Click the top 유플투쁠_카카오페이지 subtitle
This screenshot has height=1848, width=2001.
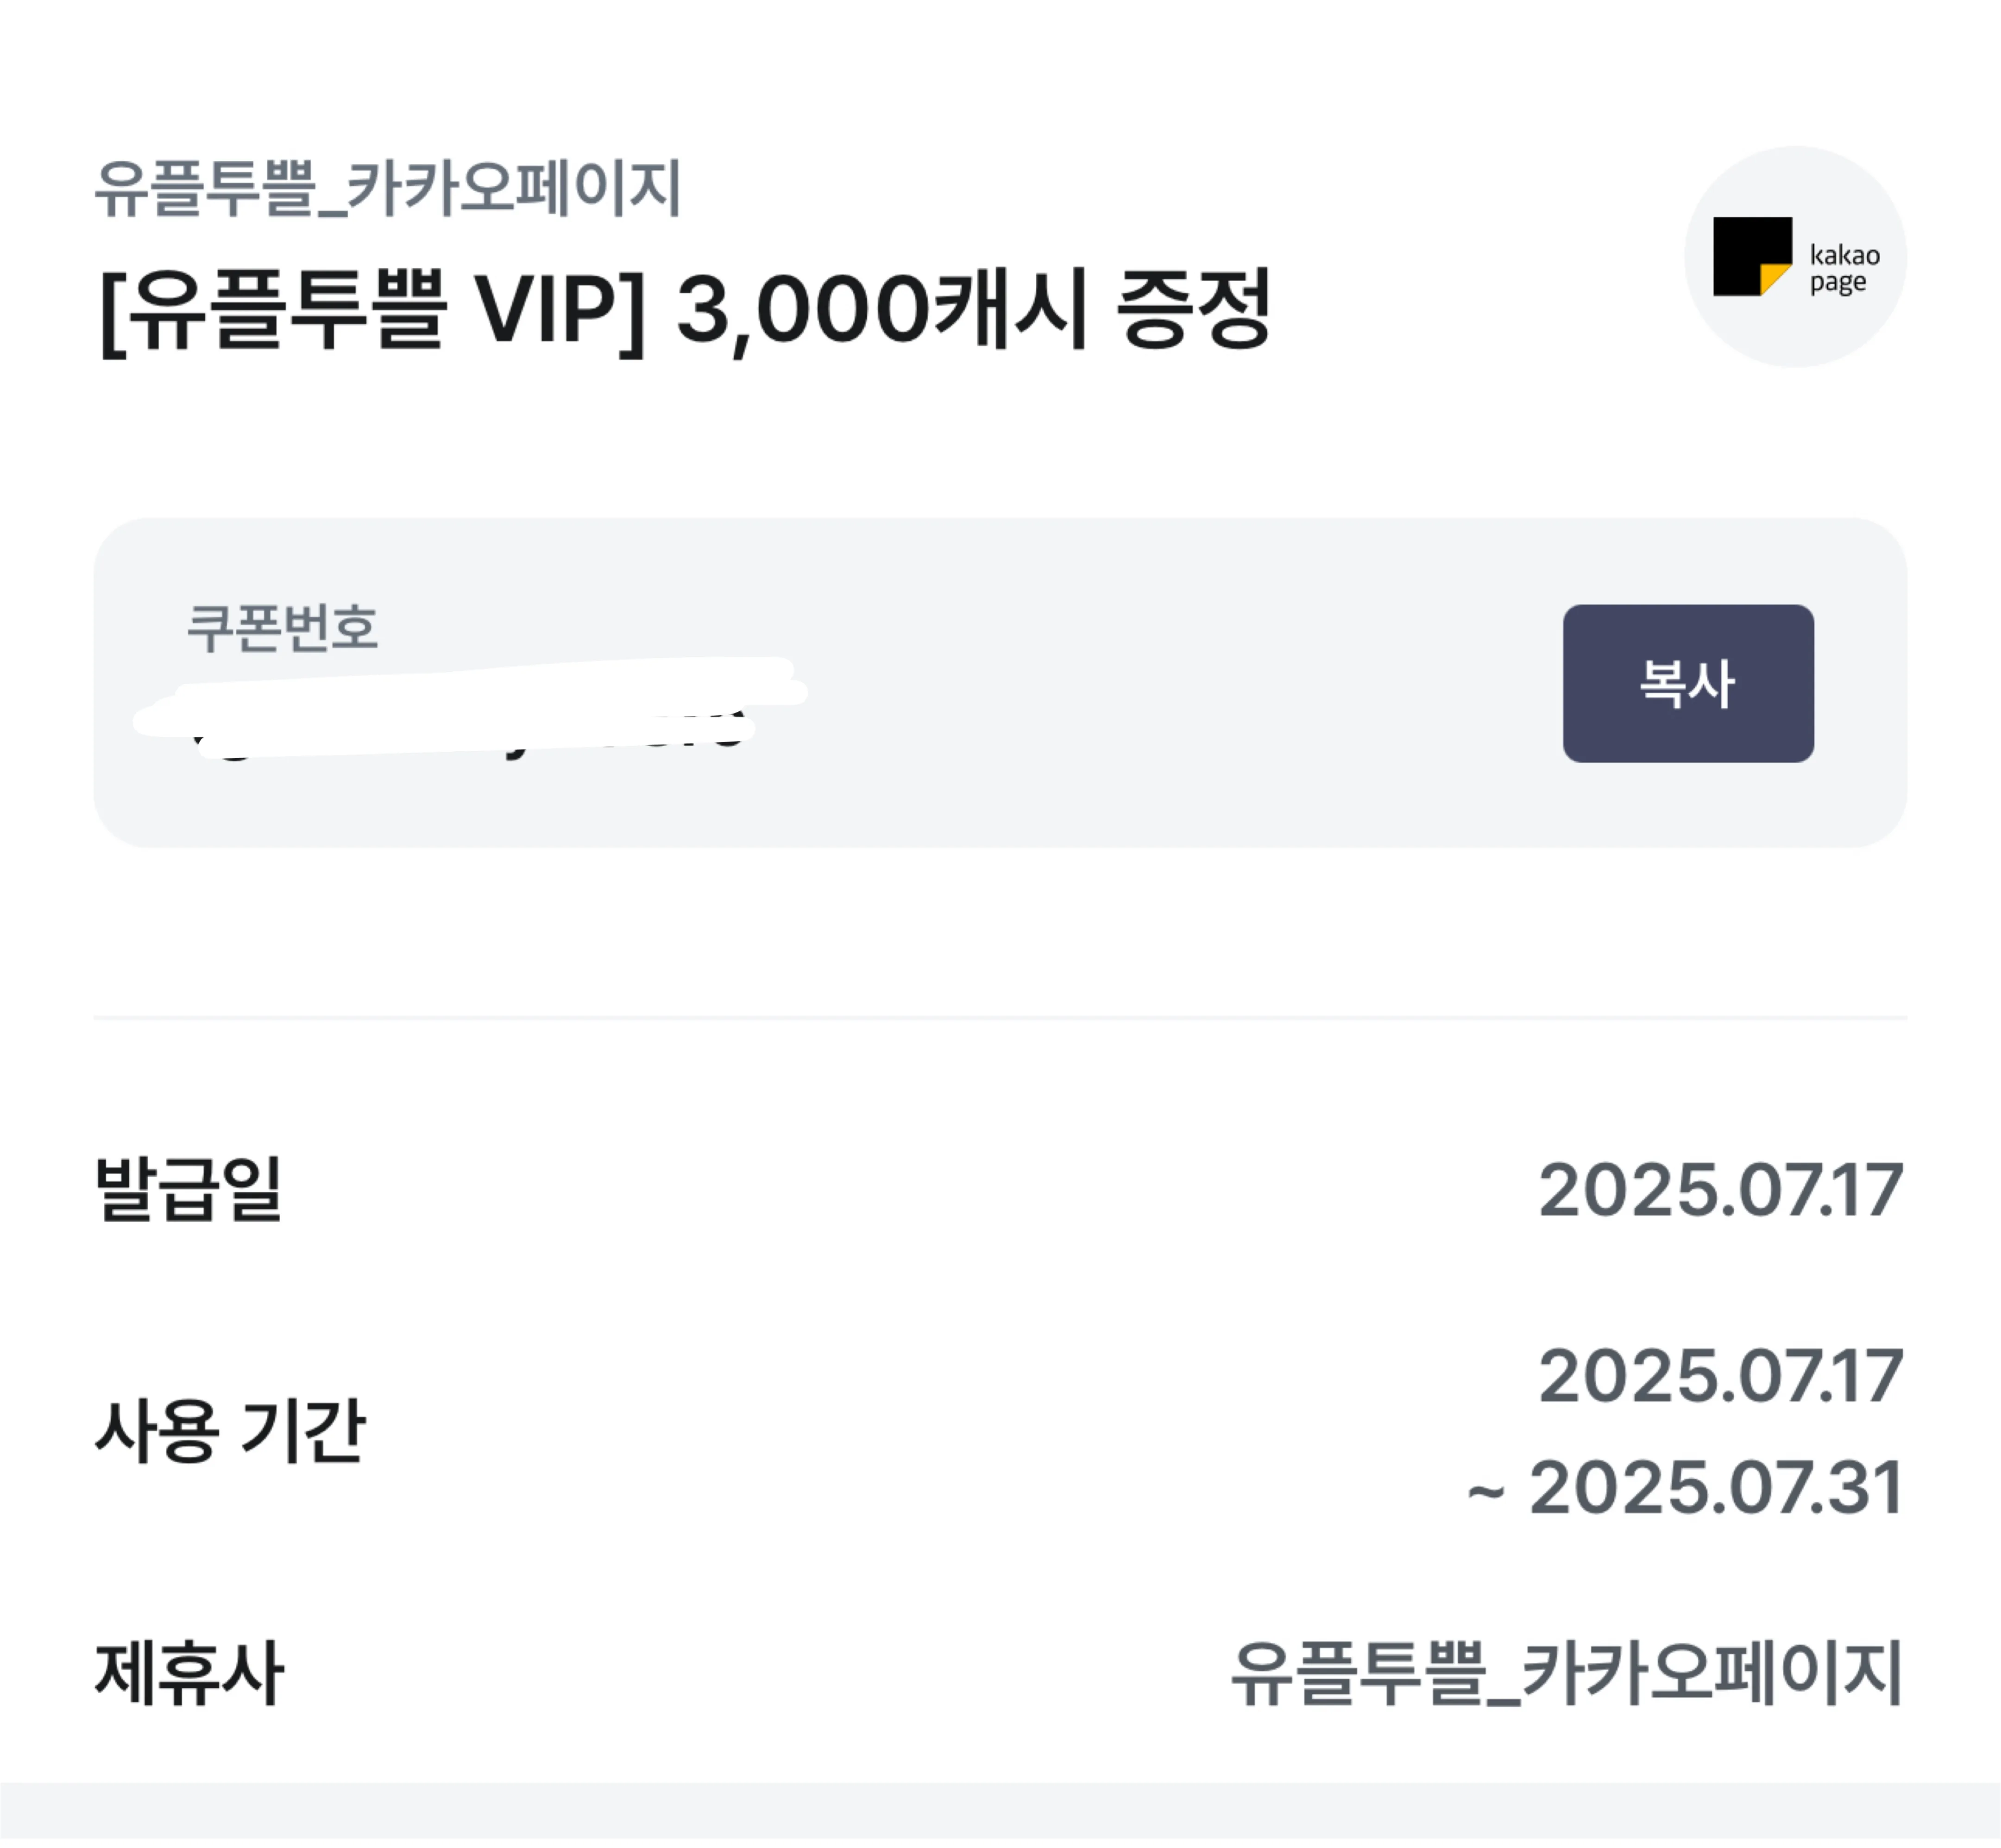point(388,188)
